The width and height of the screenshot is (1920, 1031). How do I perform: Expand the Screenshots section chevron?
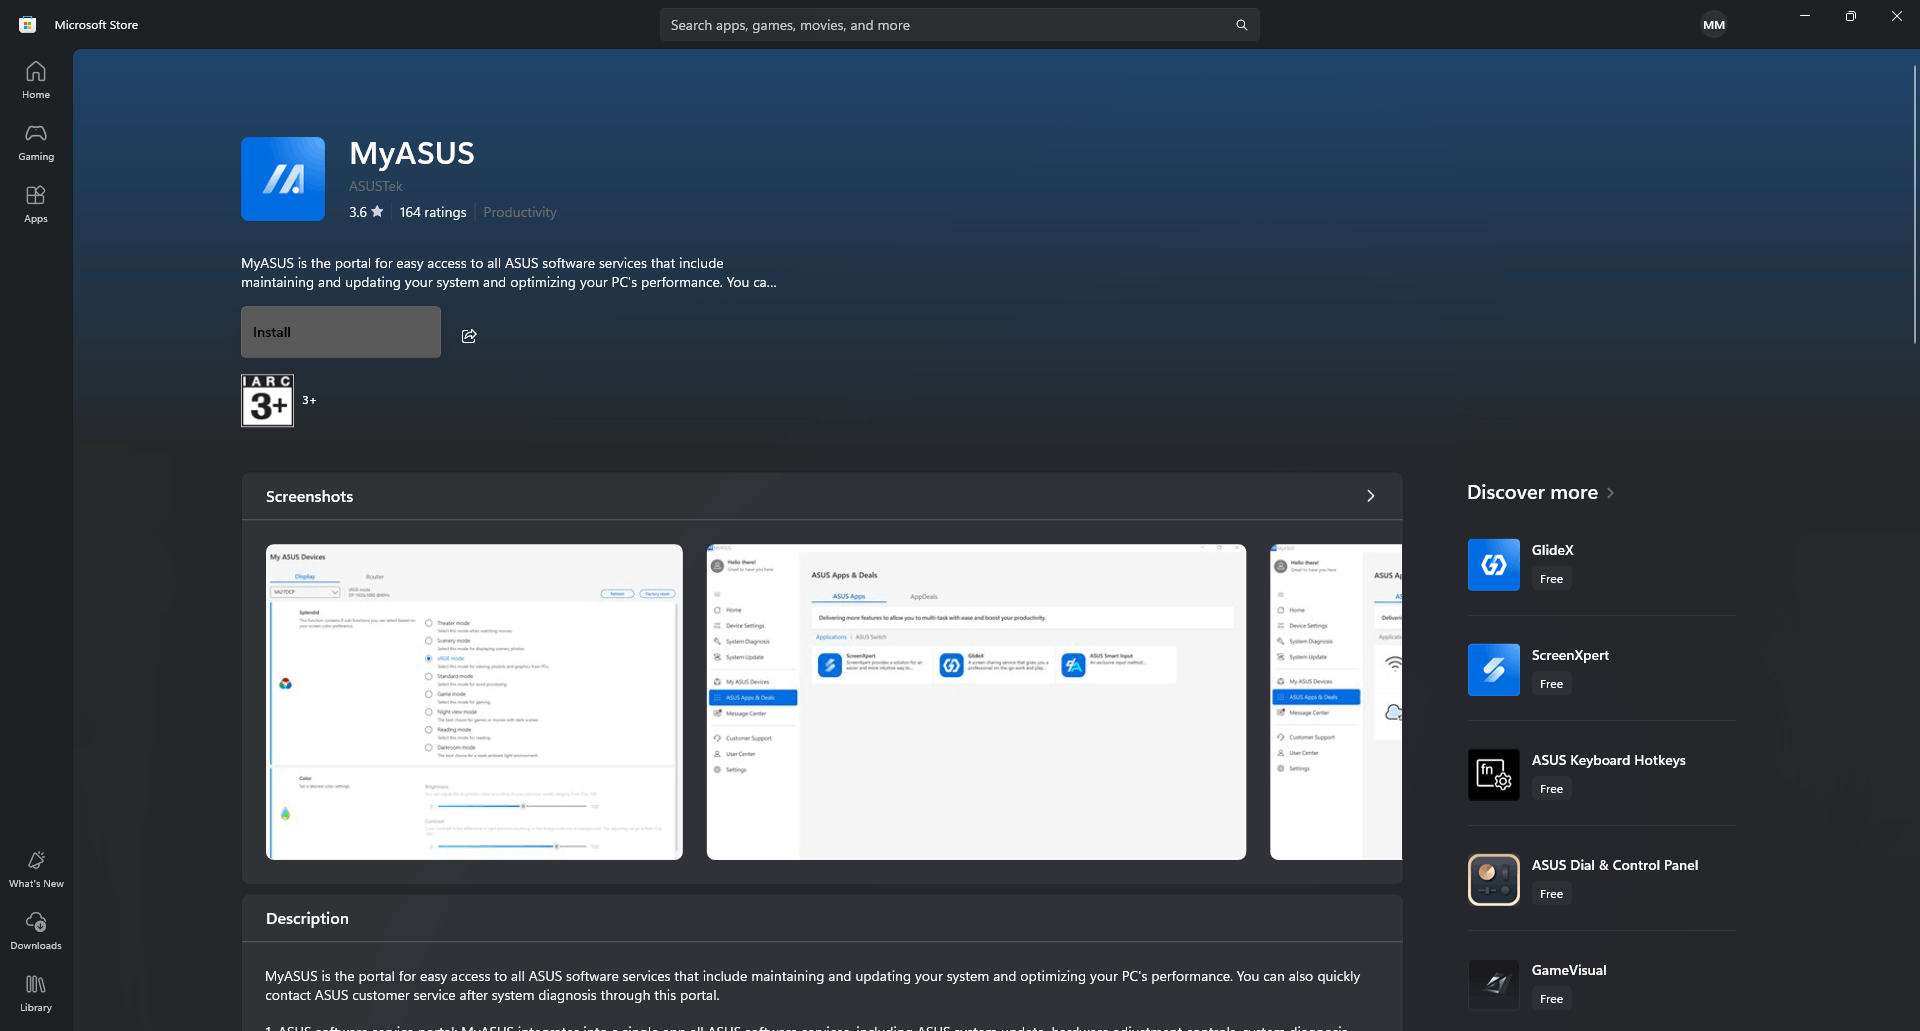1371,496
